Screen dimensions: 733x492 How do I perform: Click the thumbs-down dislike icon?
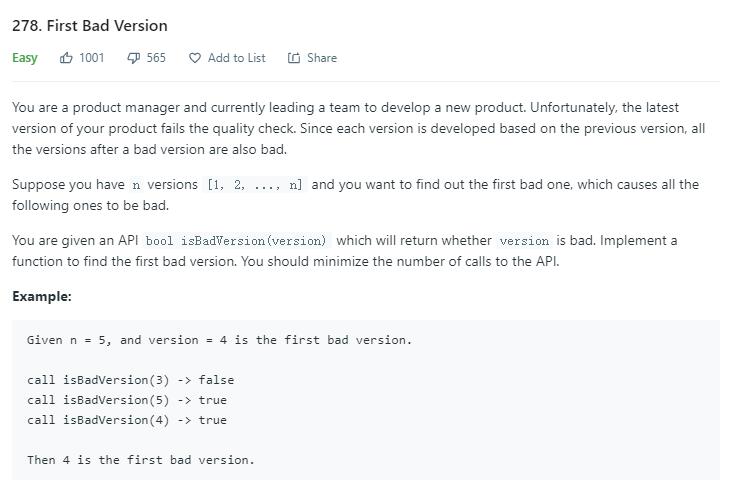click(x=133, y=58)
